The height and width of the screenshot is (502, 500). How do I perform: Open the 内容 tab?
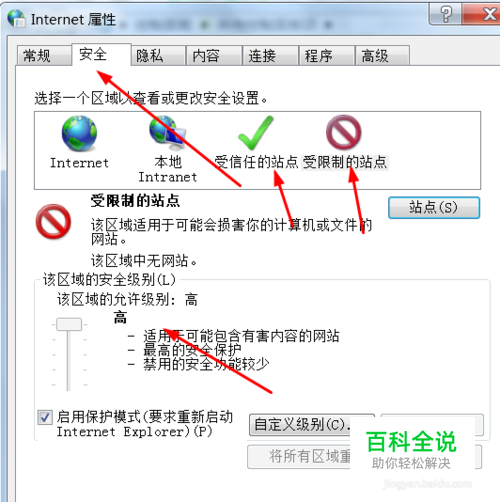(x=214, y=55)
